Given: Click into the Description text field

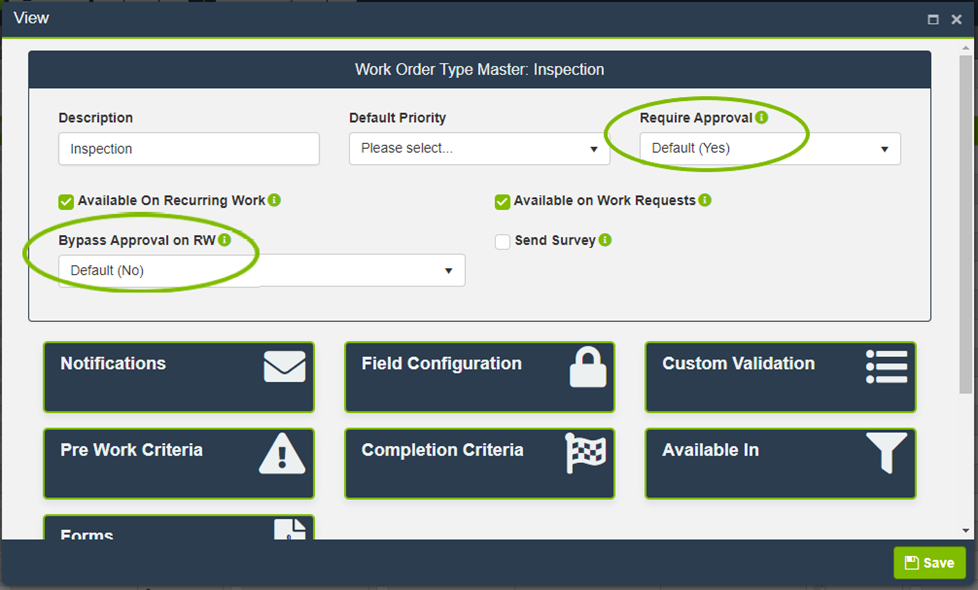Looking at the screenshot, I should click(189, 149).
